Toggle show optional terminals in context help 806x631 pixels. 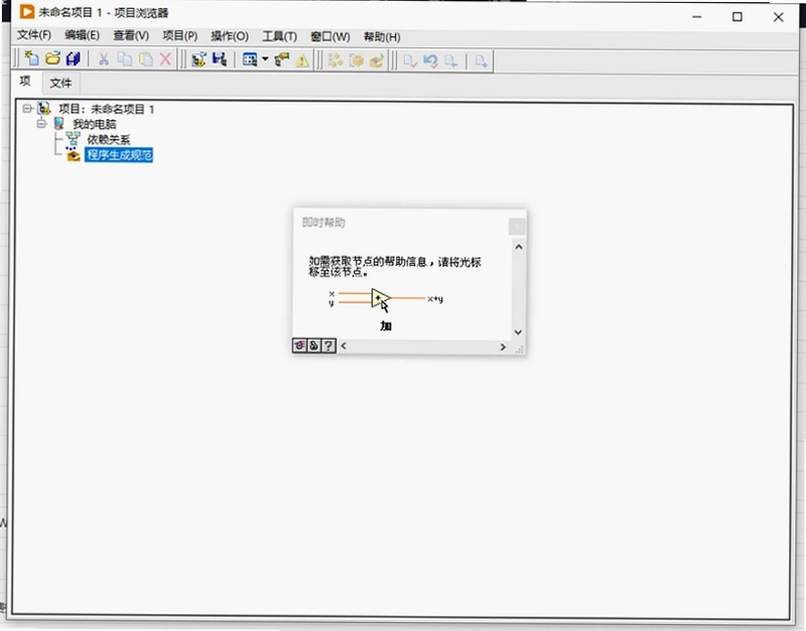tap(300, 345)
